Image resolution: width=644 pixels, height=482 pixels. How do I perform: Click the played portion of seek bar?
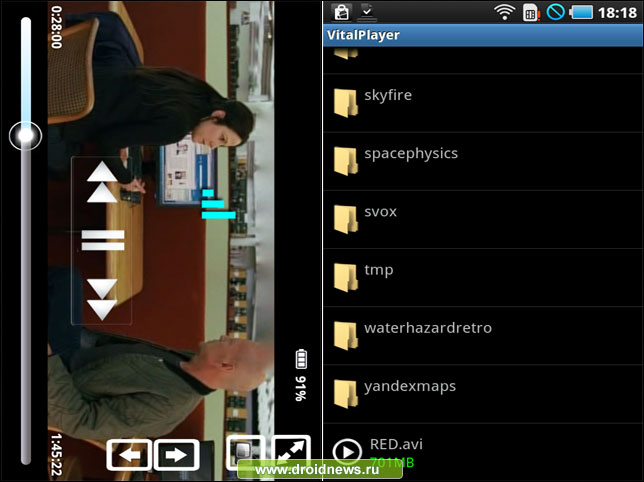pos(26,70)
